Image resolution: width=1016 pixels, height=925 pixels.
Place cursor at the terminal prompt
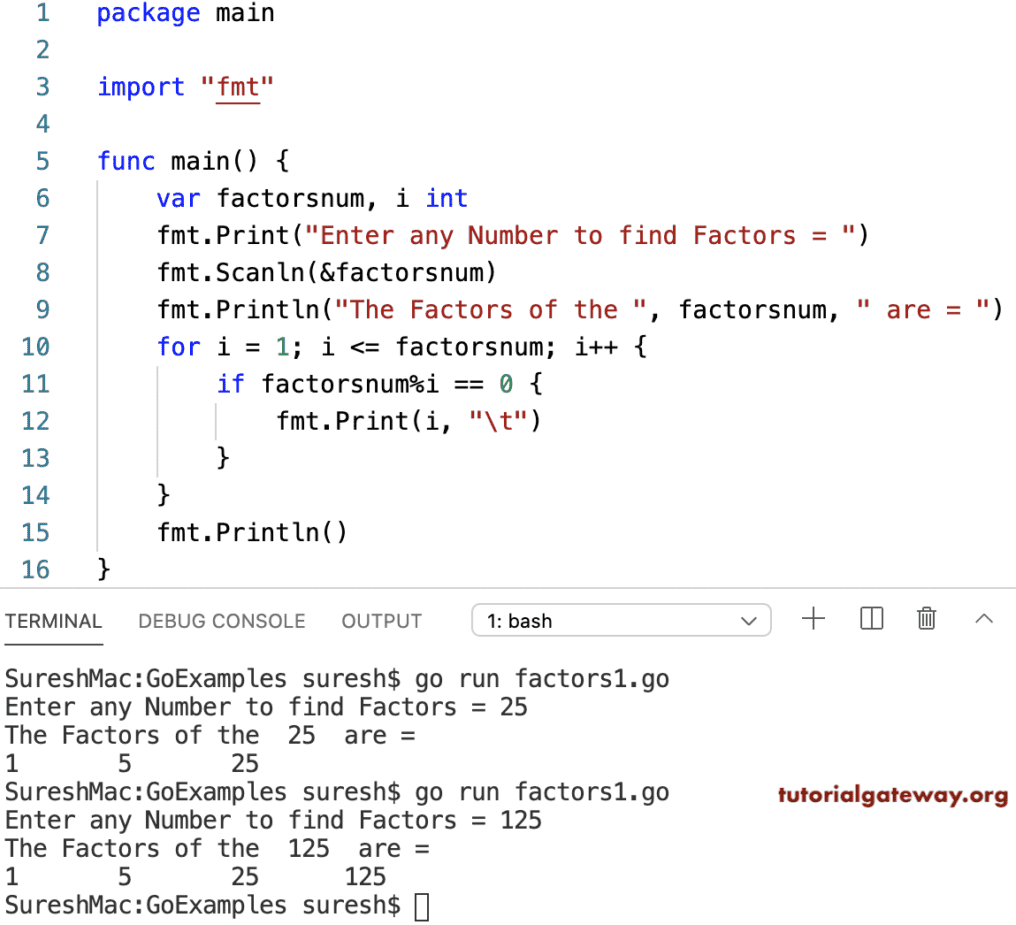click(421, 905)
